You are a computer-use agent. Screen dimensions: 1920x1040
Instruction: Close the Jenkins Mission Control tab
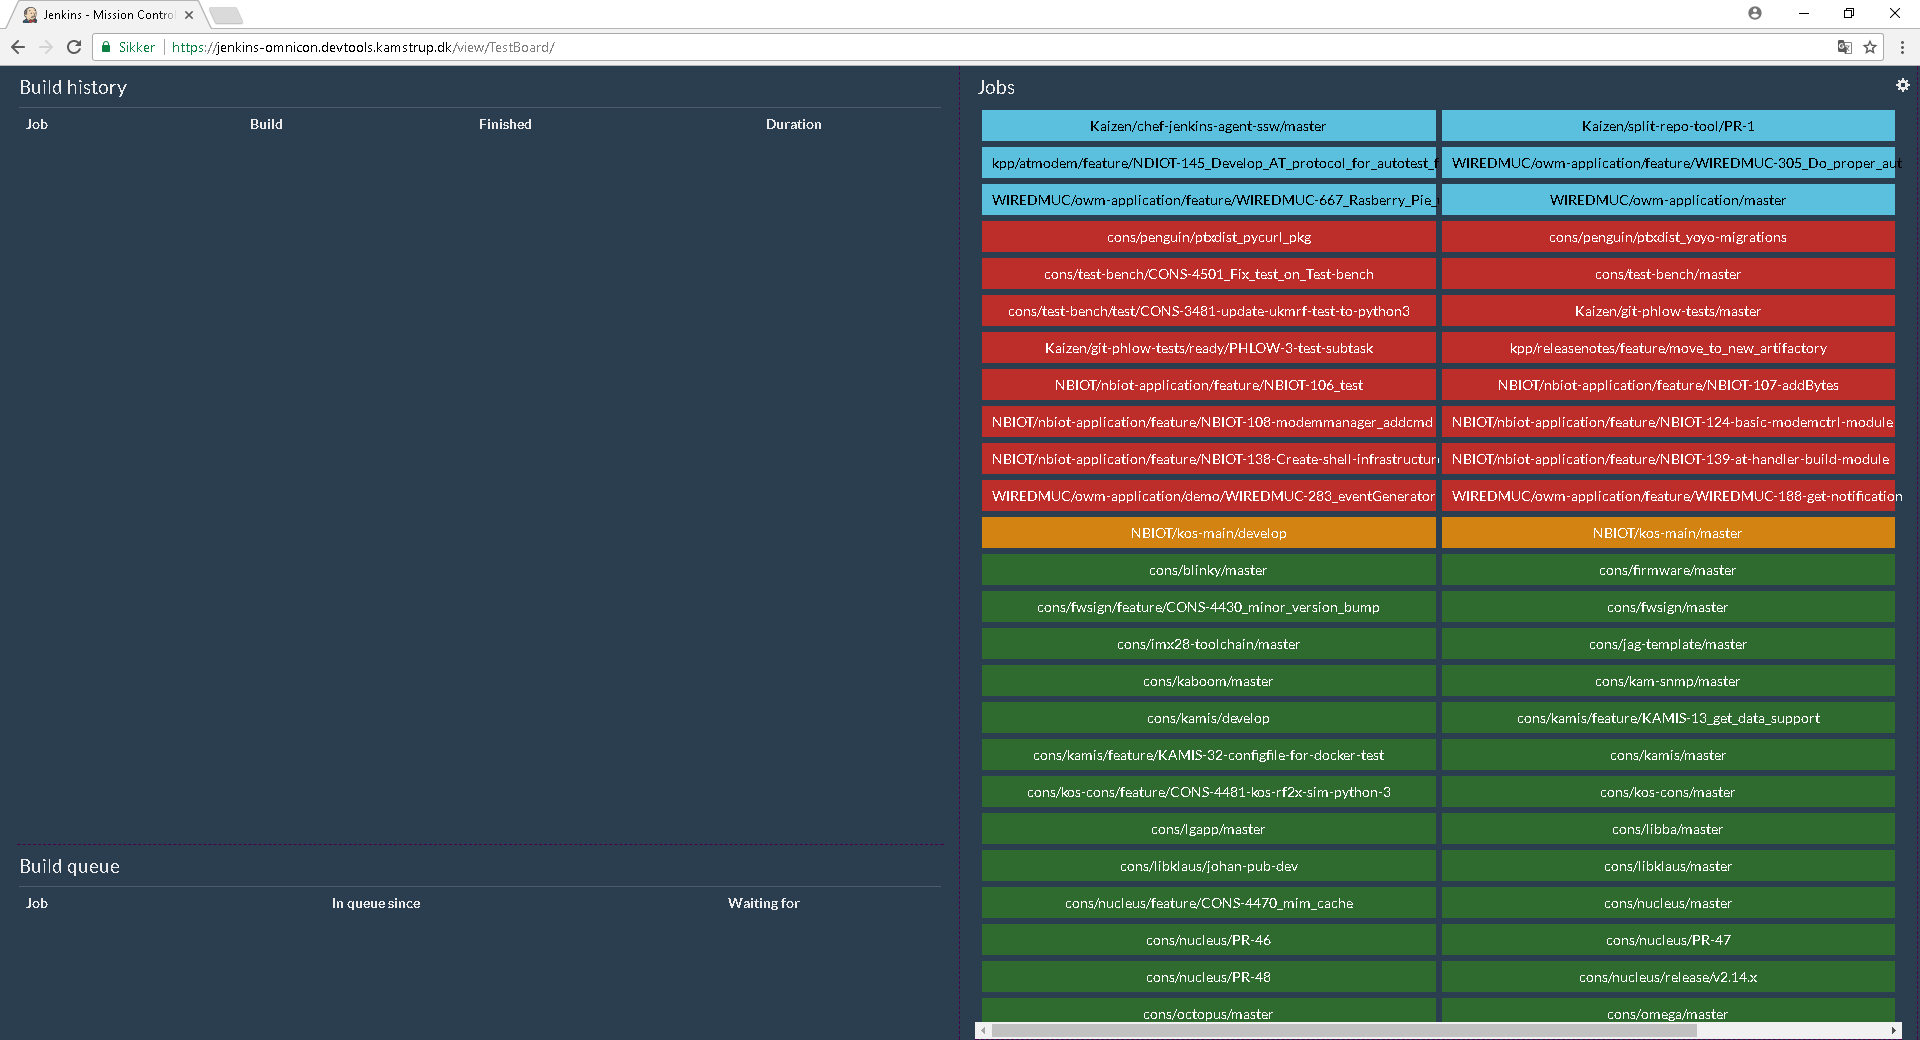(189, 15)
